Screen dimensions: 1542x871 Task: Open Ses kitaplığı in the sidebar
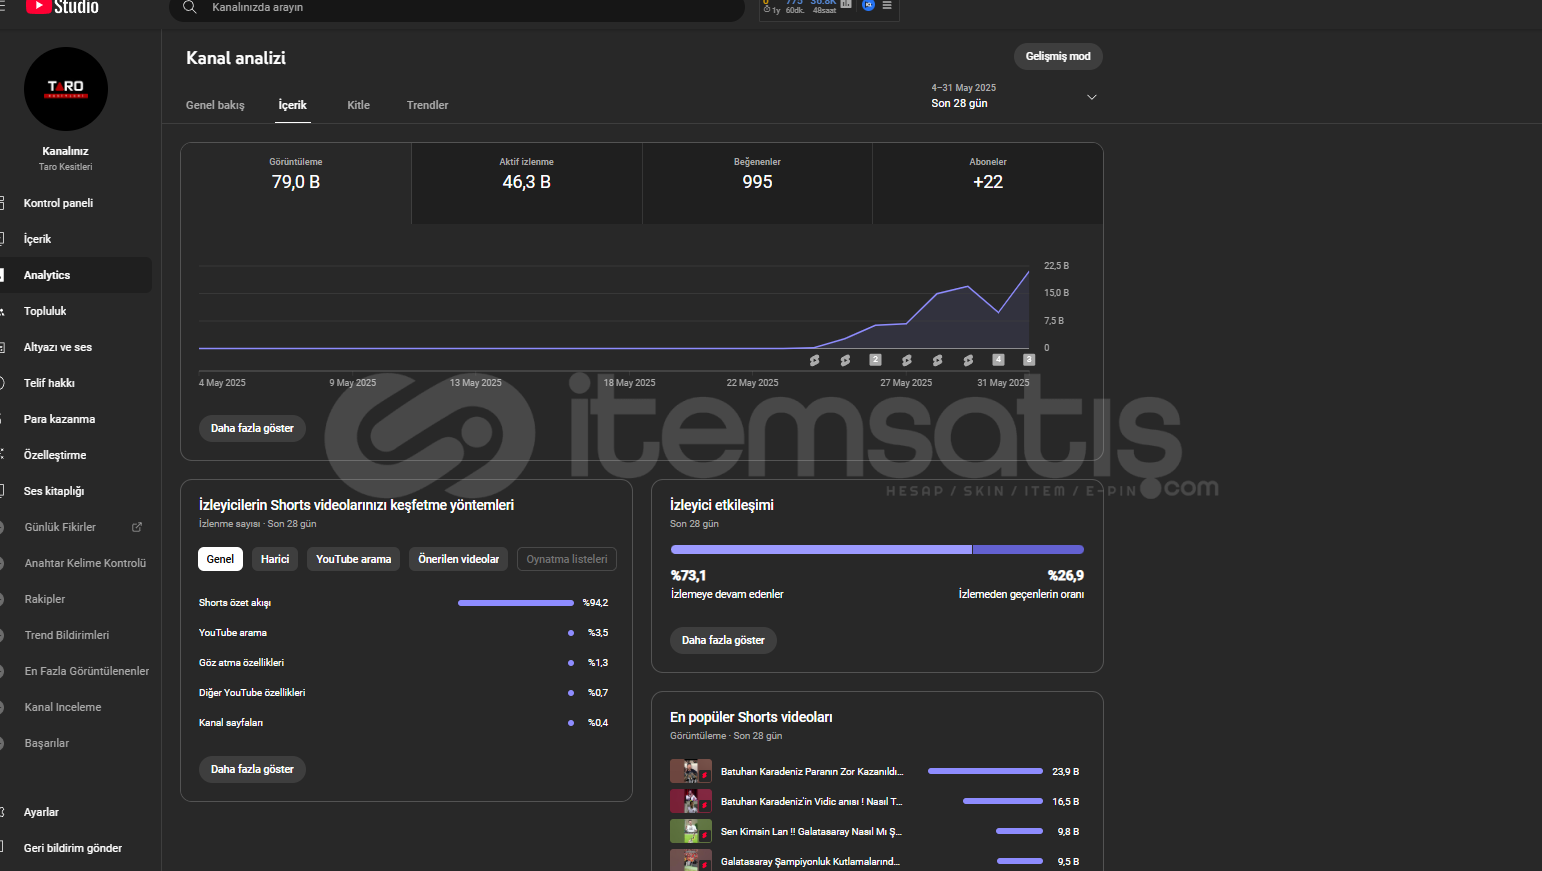coord(76,491)
